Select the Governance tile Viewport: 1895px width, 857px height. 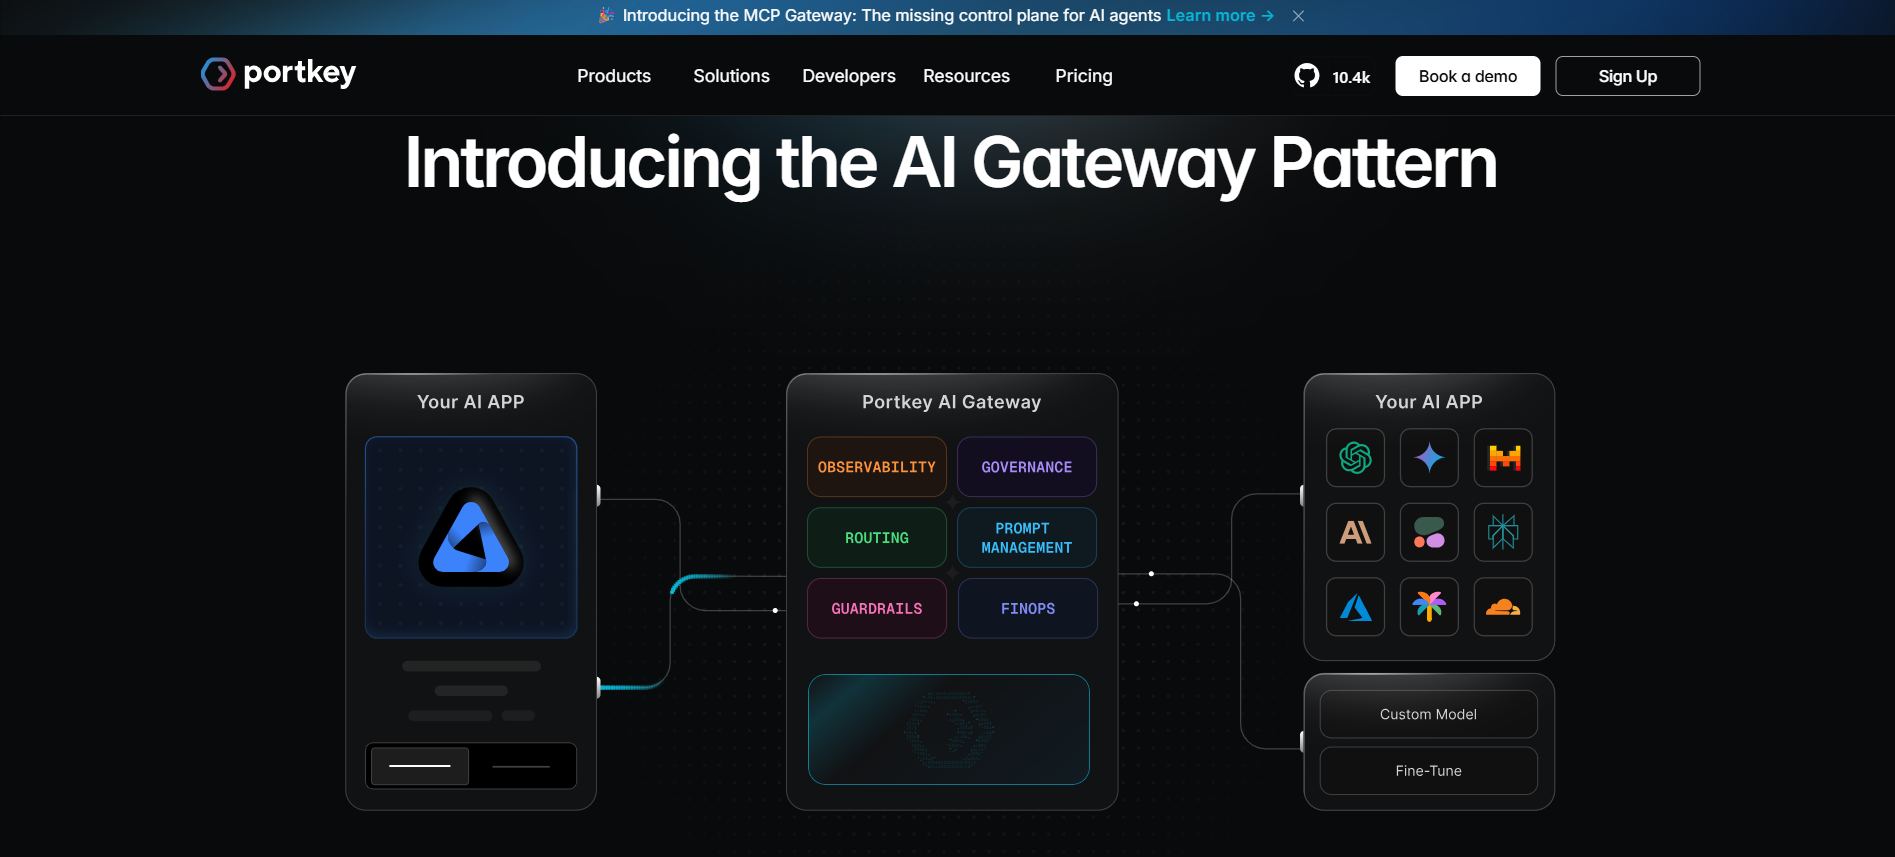coord(1027,467)
